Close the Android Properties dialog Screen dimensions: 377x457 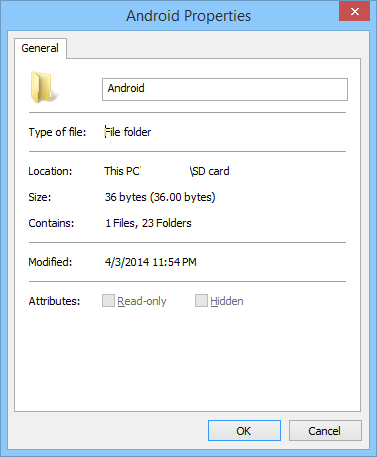click(354, 11)
